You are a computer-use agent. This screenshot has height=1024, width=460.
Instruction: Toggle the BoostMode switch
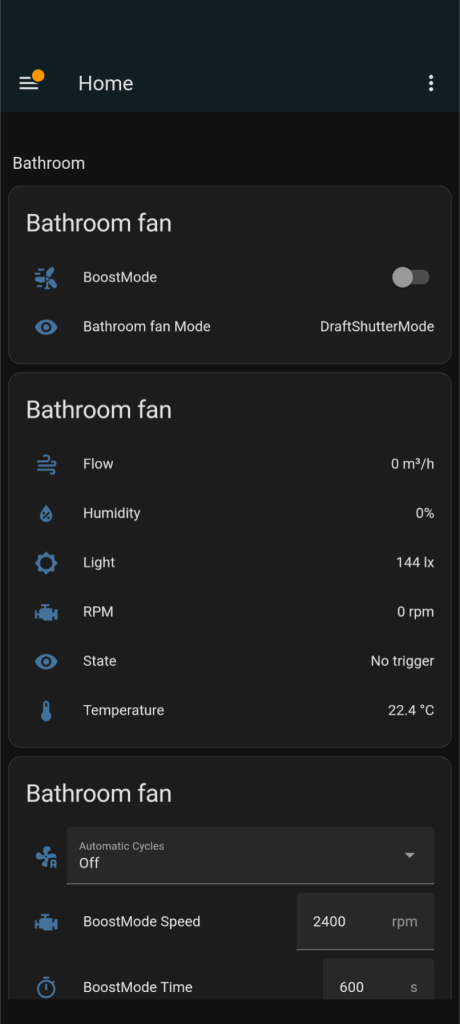pyautogui.click(x=410, y=278)
